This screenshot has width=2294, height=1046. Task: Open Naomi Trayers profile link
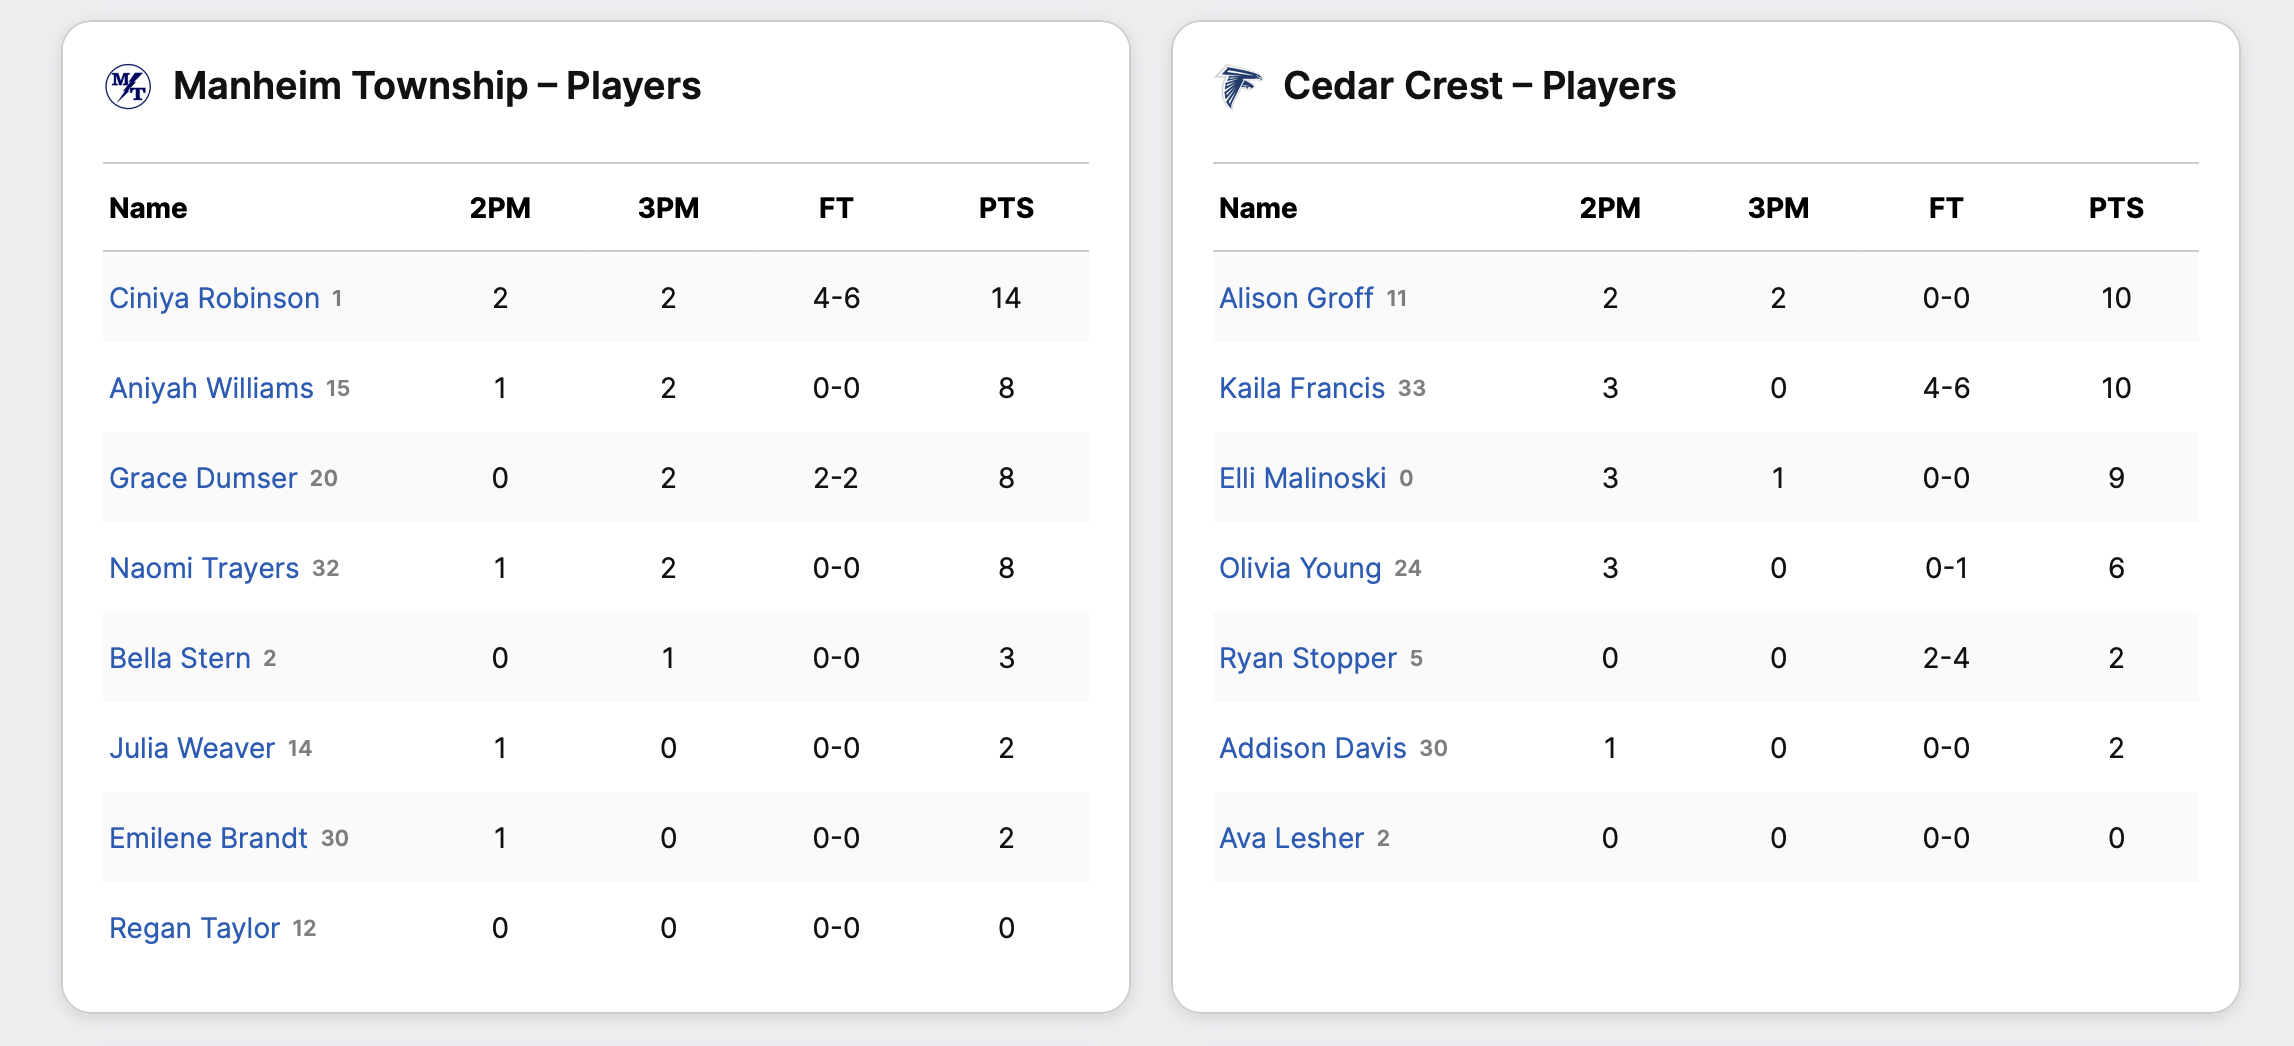click(204, 568)
